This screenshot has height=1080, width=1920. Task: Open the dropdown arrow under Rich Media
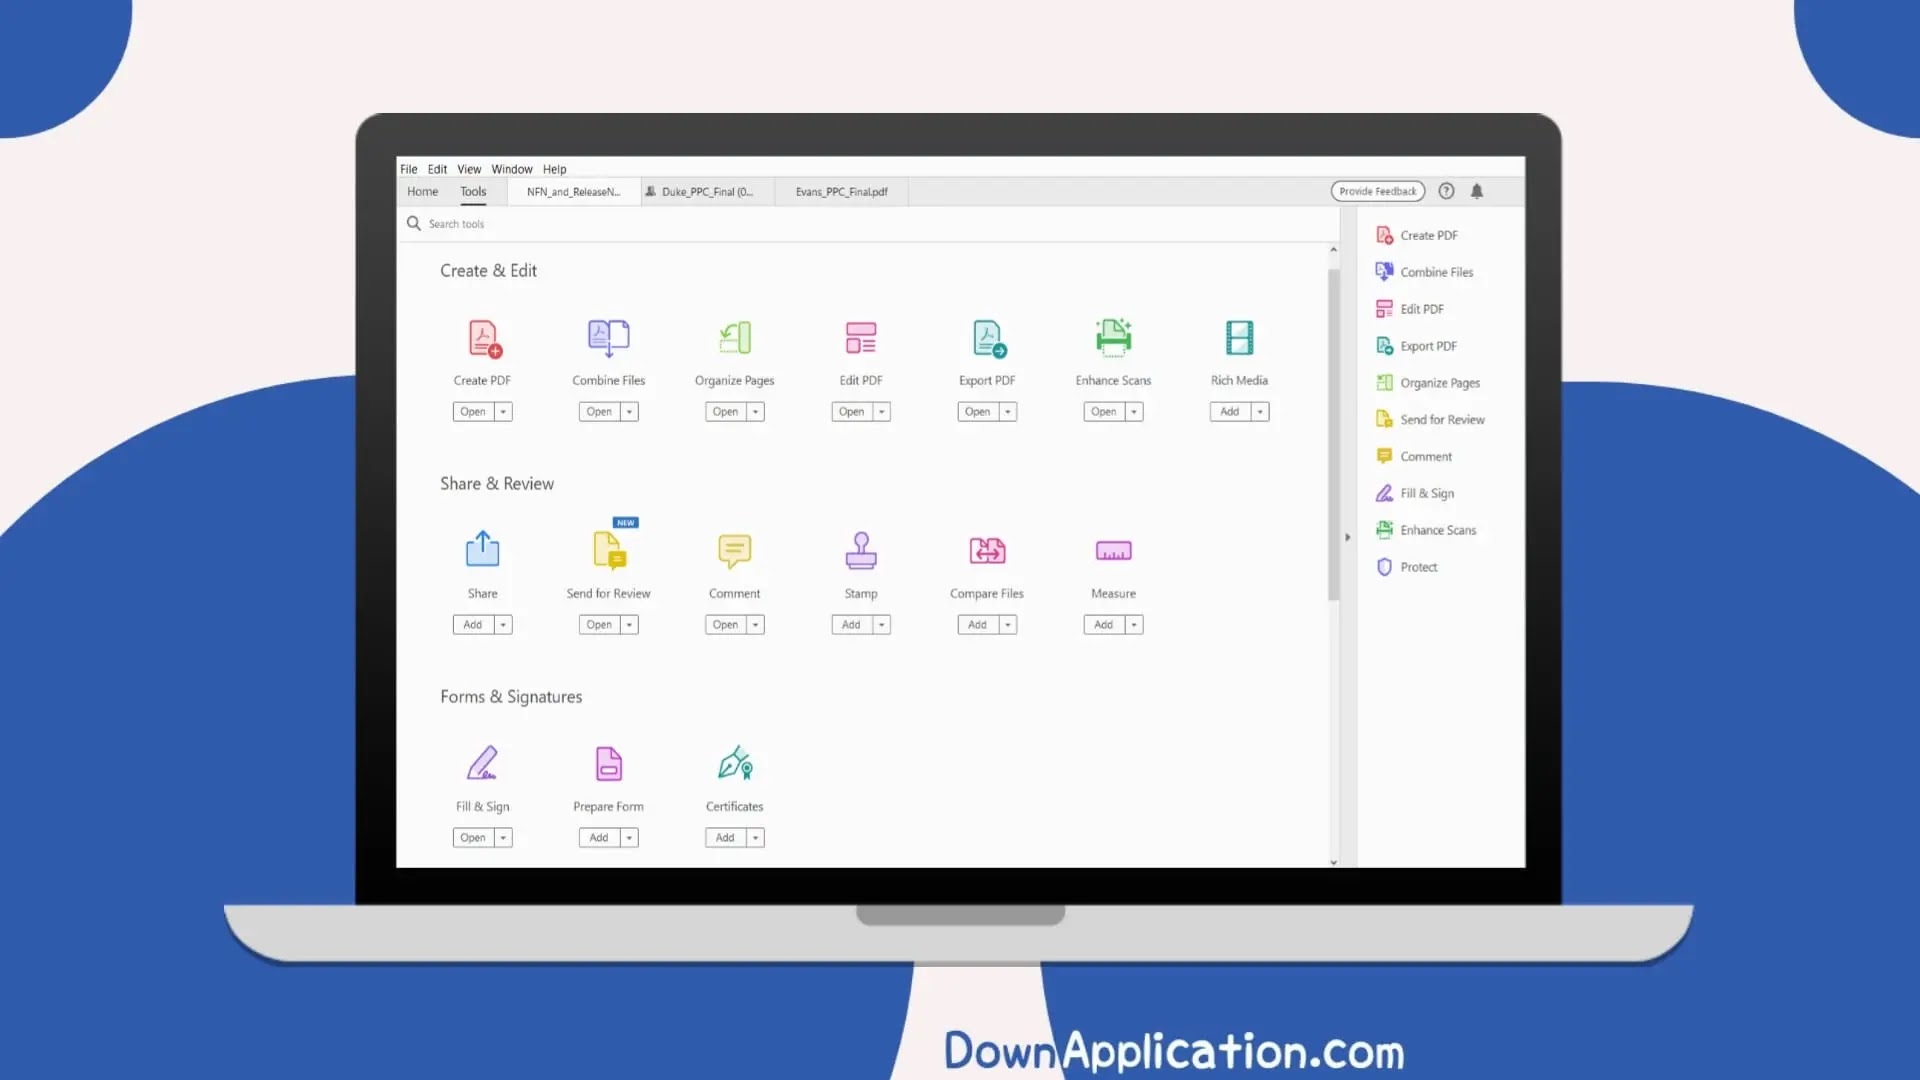pyautogui.click(x=1260, y=412)
